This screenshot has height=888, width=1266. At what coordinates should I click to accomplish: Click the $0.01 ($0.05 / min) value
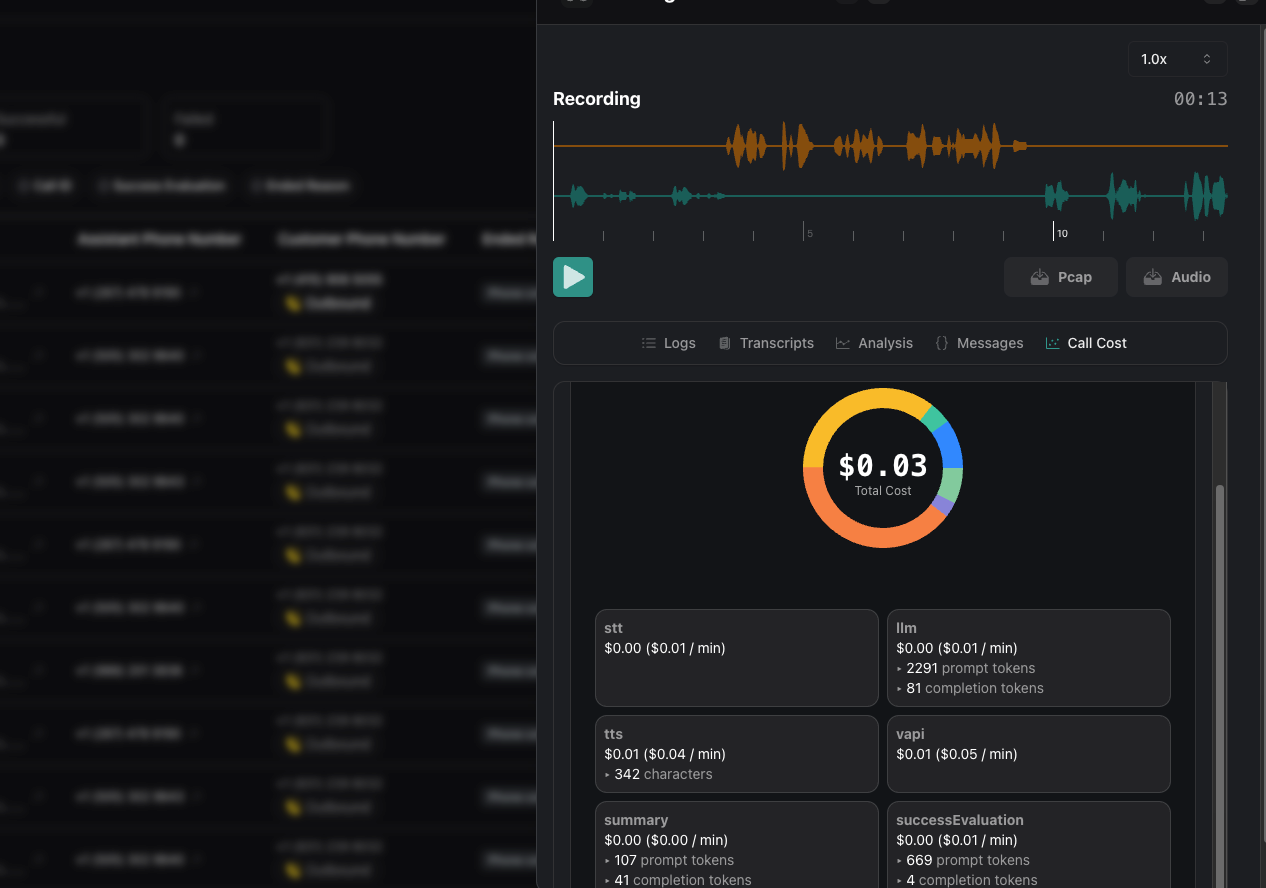(957, 754)
